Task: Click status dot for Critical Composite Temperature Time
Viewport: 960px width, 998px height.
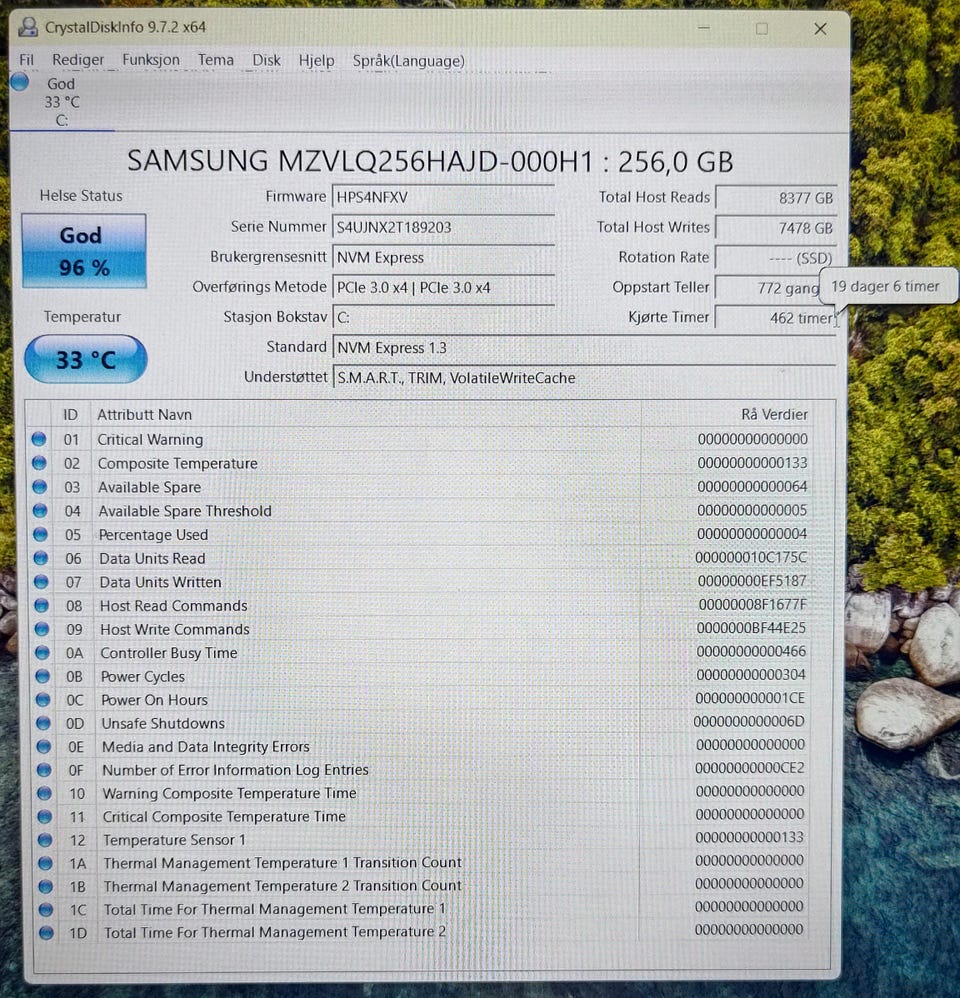Action: (x=45, y=816)
